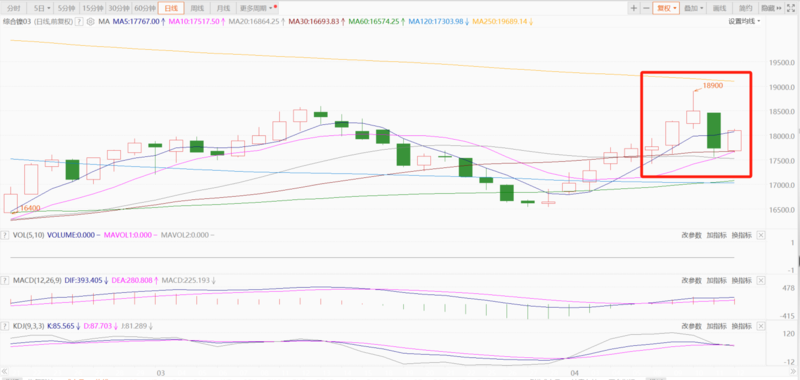
Task: Open the MA indicator settings gear
Action: [91, 21]
